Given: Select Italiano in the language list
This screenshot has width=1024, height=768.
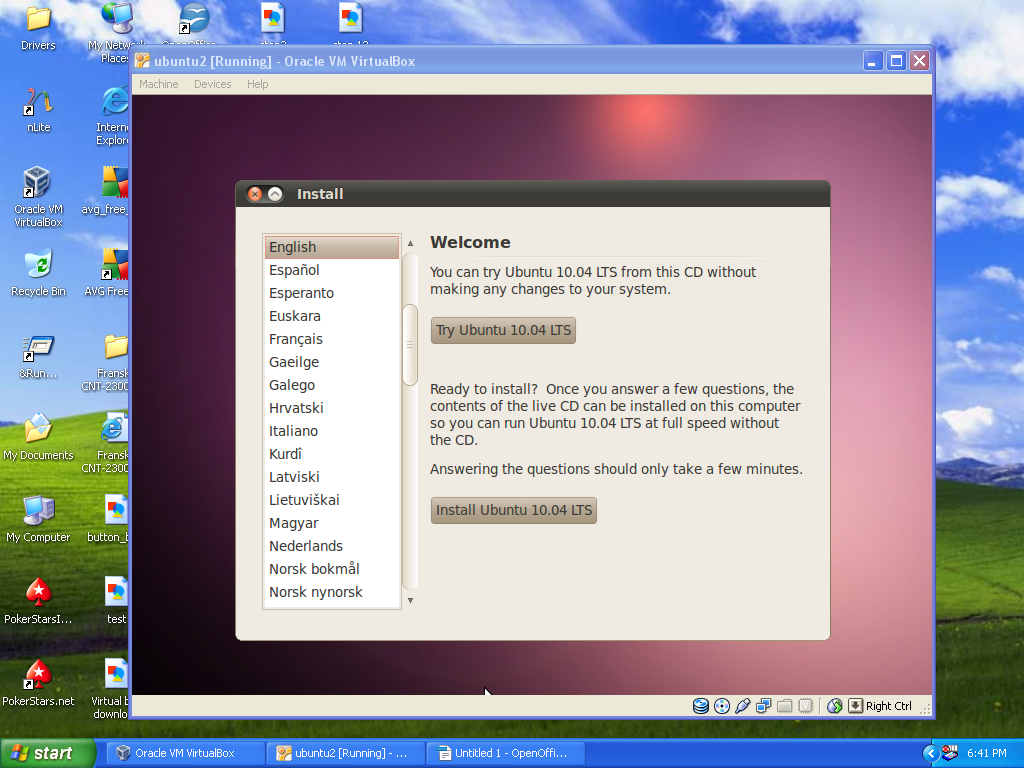Looking at the screenshot, I should (x=332, y=431).
